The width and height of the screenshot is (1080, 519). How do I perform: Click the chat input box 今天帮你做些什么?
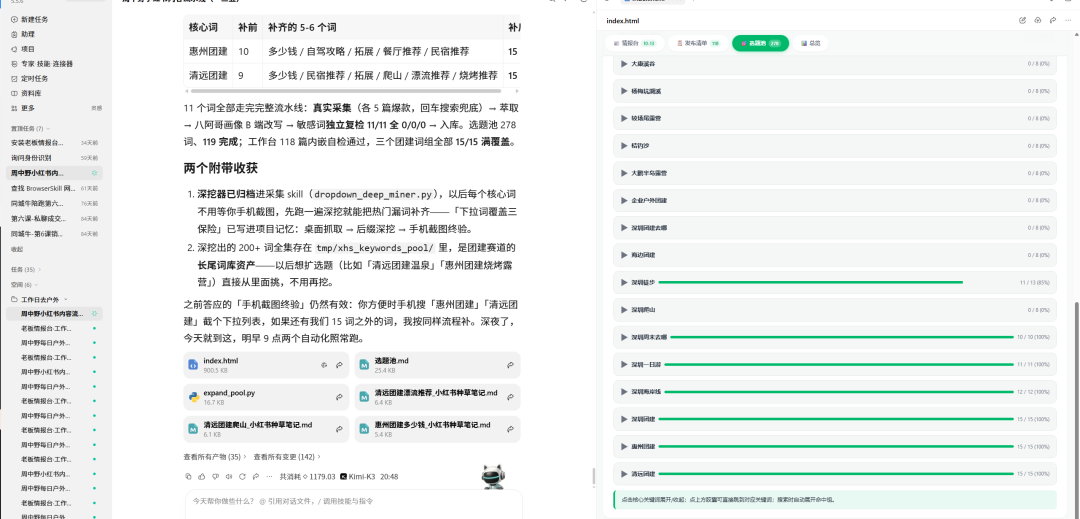point(353,504)
